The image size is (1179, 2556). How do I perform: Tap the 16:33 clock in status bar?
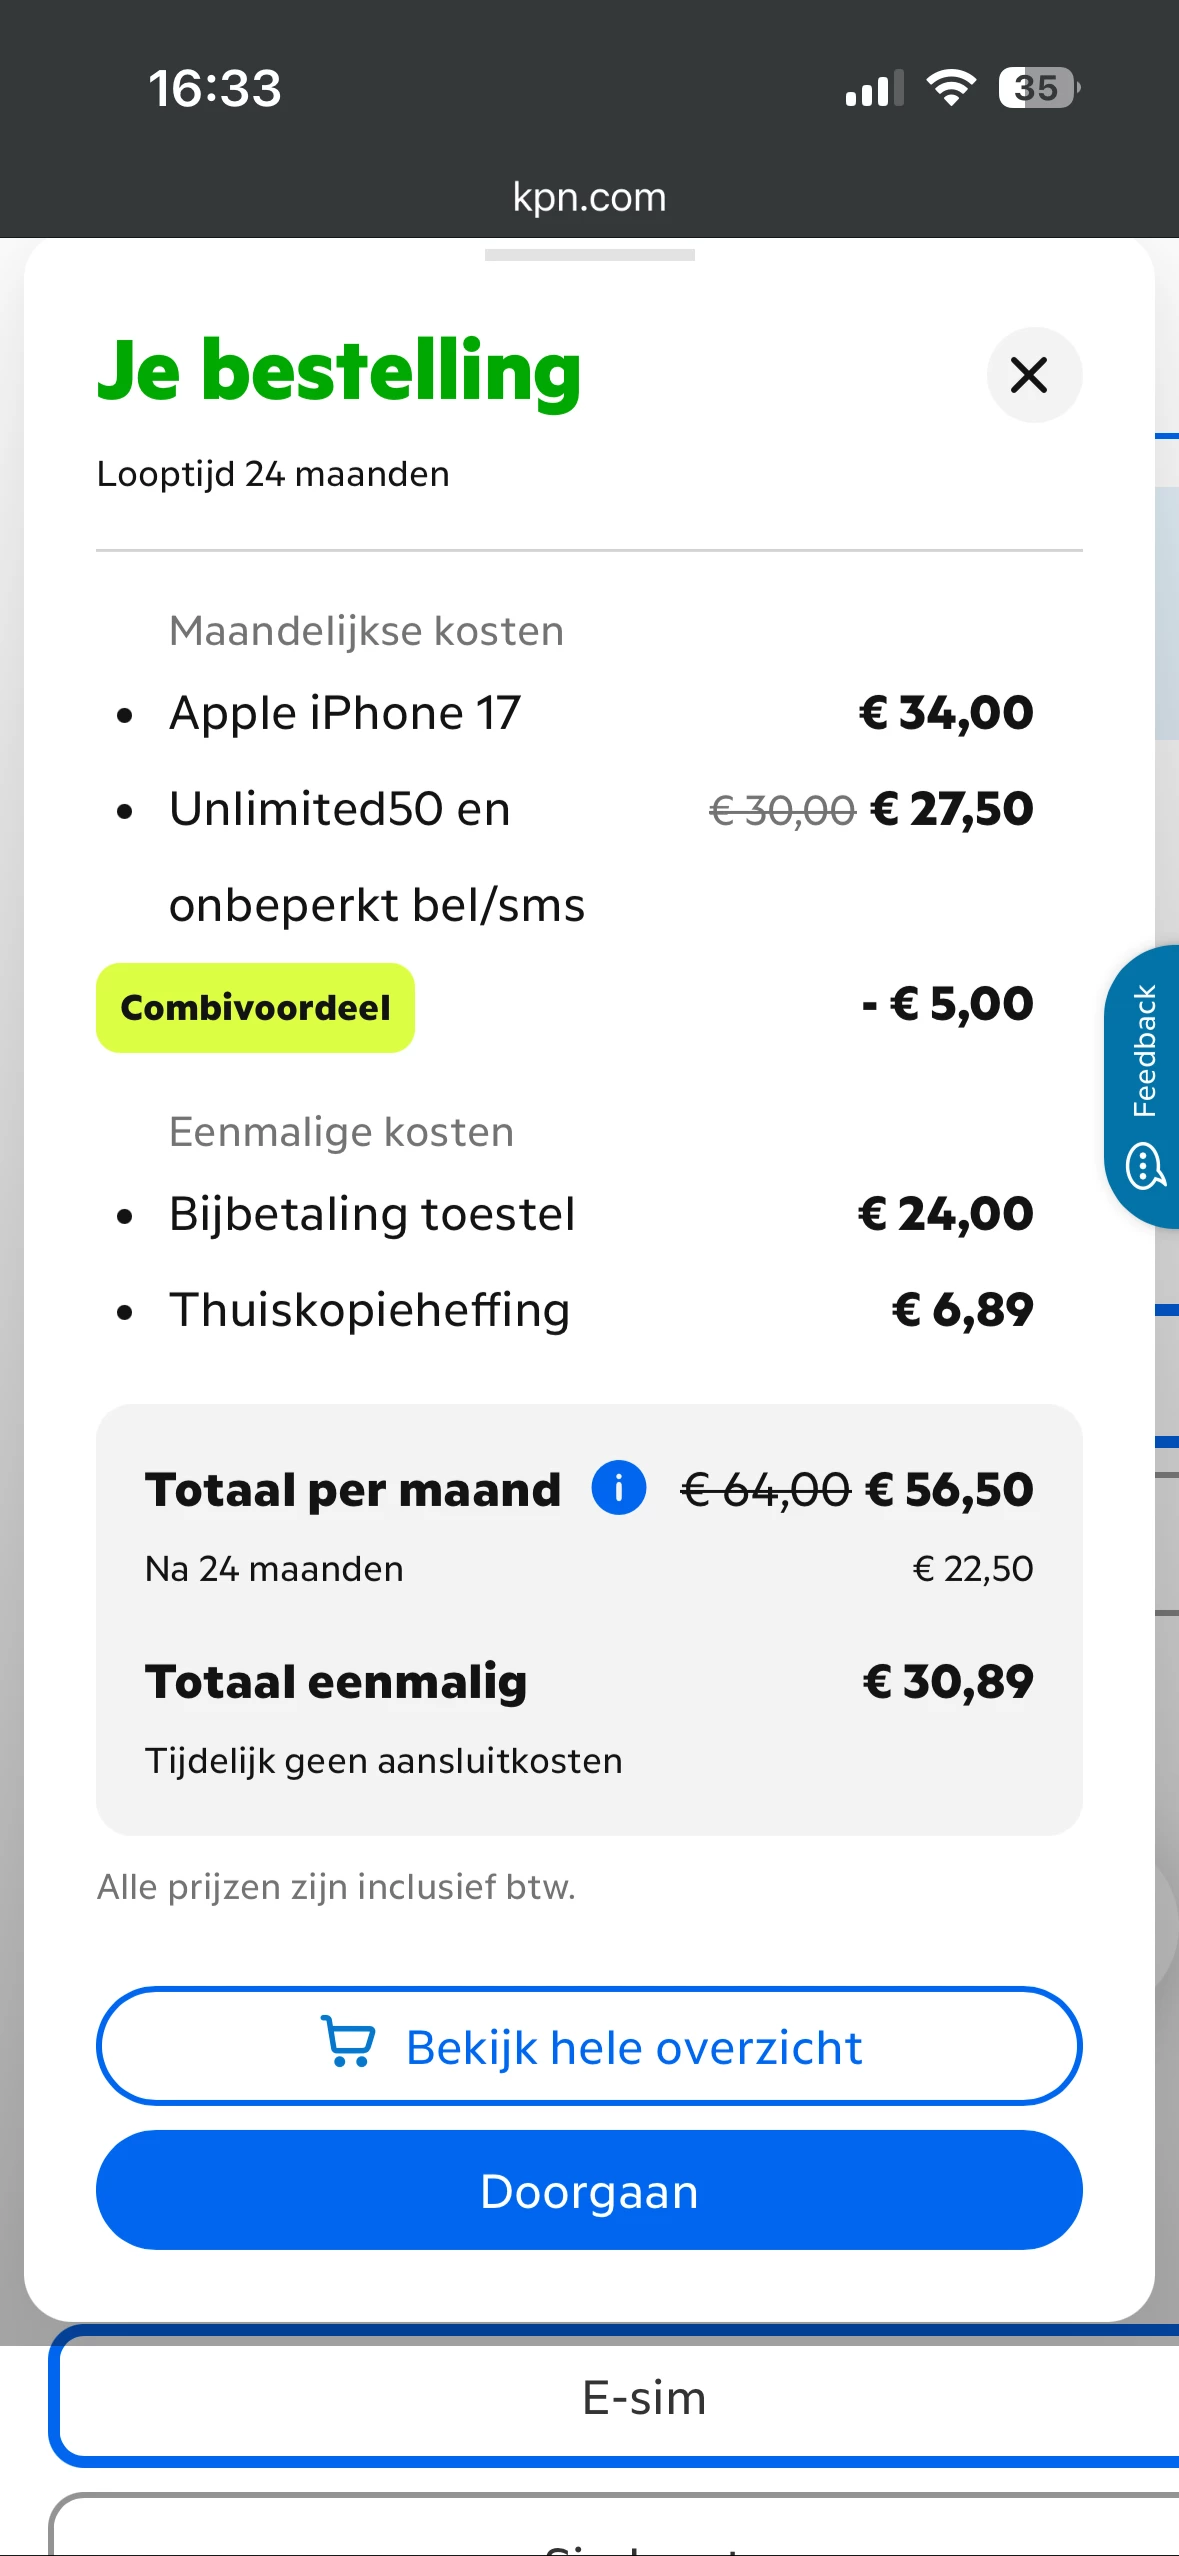click(x=215, y=88)
